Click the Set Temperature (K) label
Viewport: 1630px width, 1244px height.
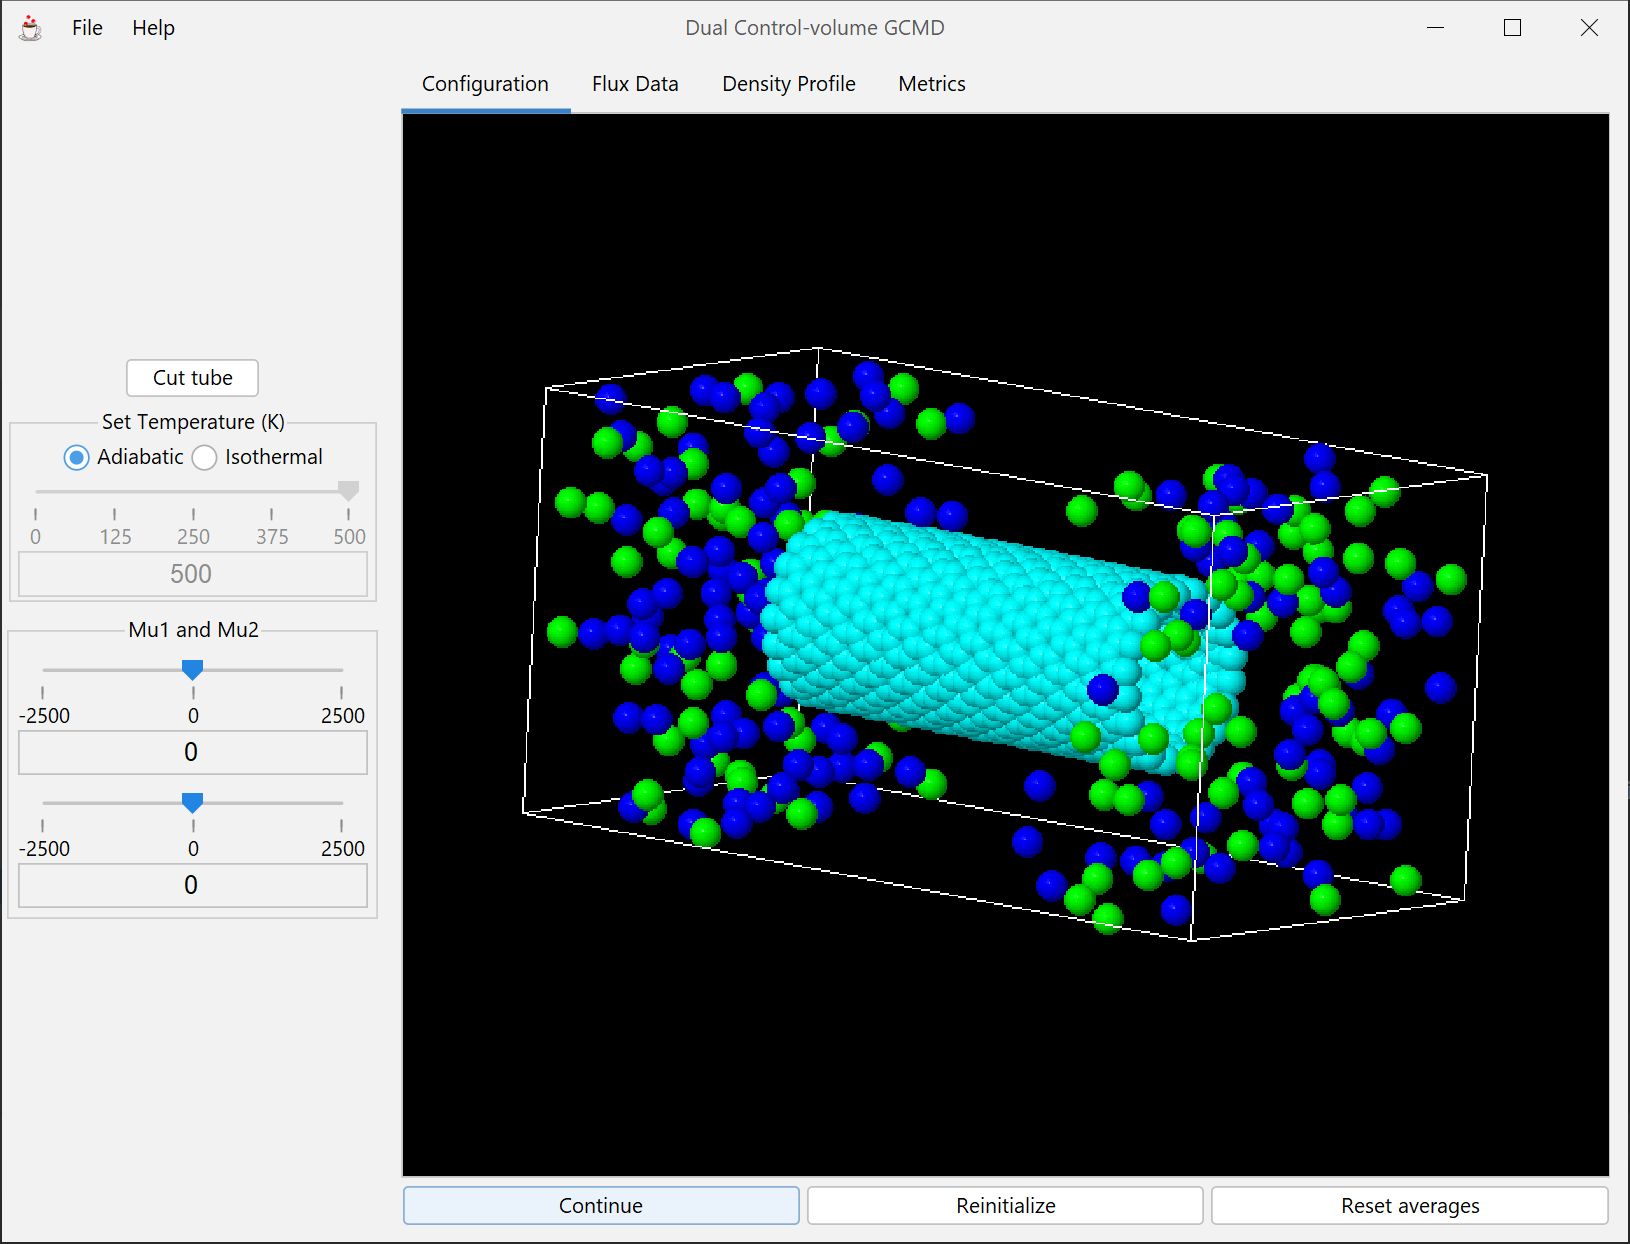click(193, 422)
